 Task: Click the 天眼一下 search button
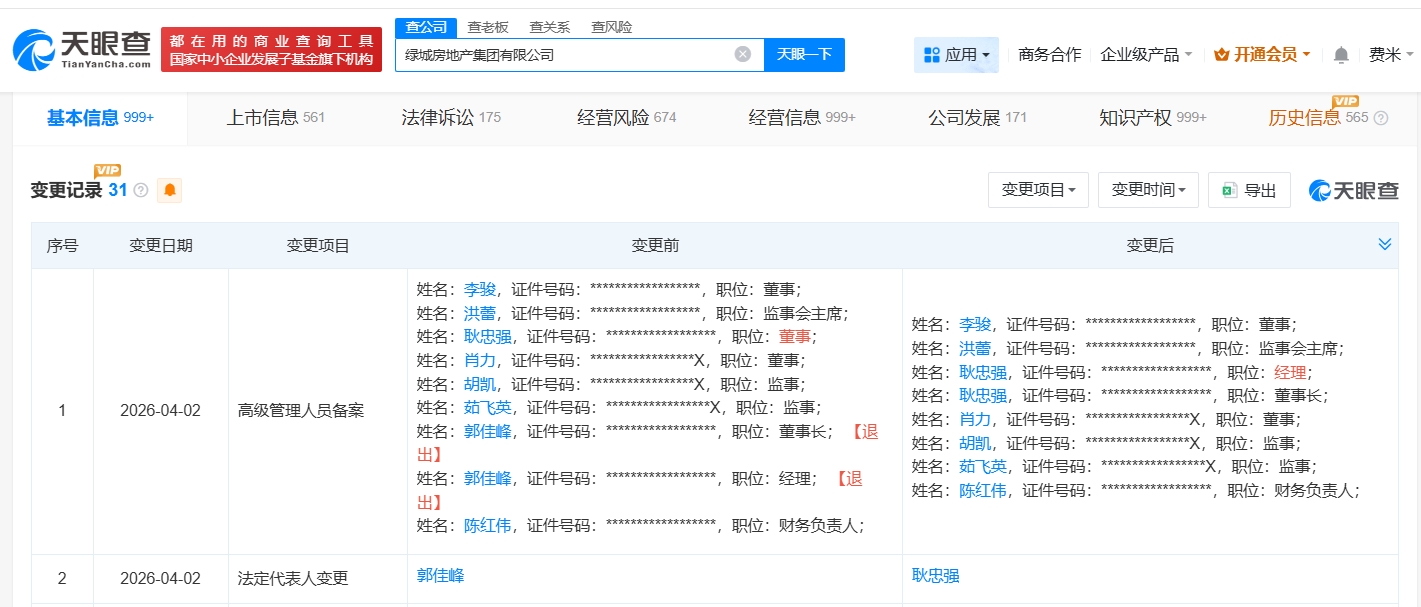click(x=804, y=54)
